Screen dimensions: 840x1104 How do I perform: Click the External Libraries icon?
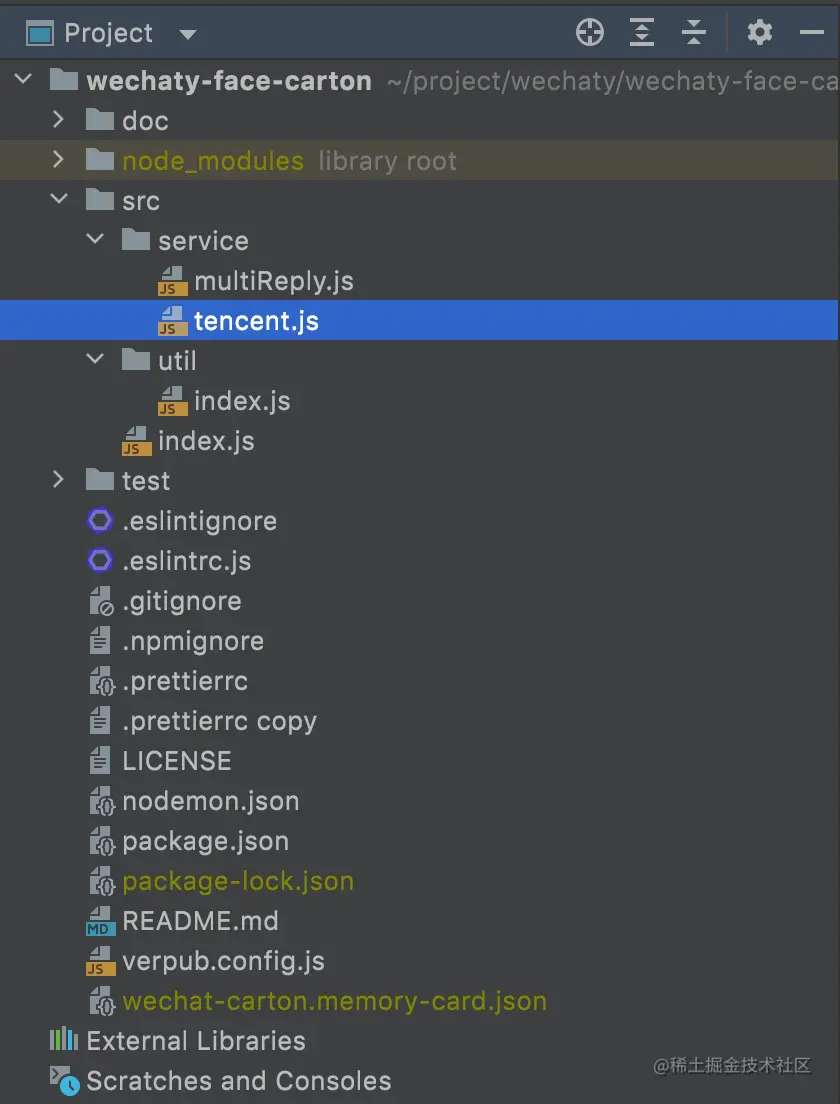(64, 1040)
